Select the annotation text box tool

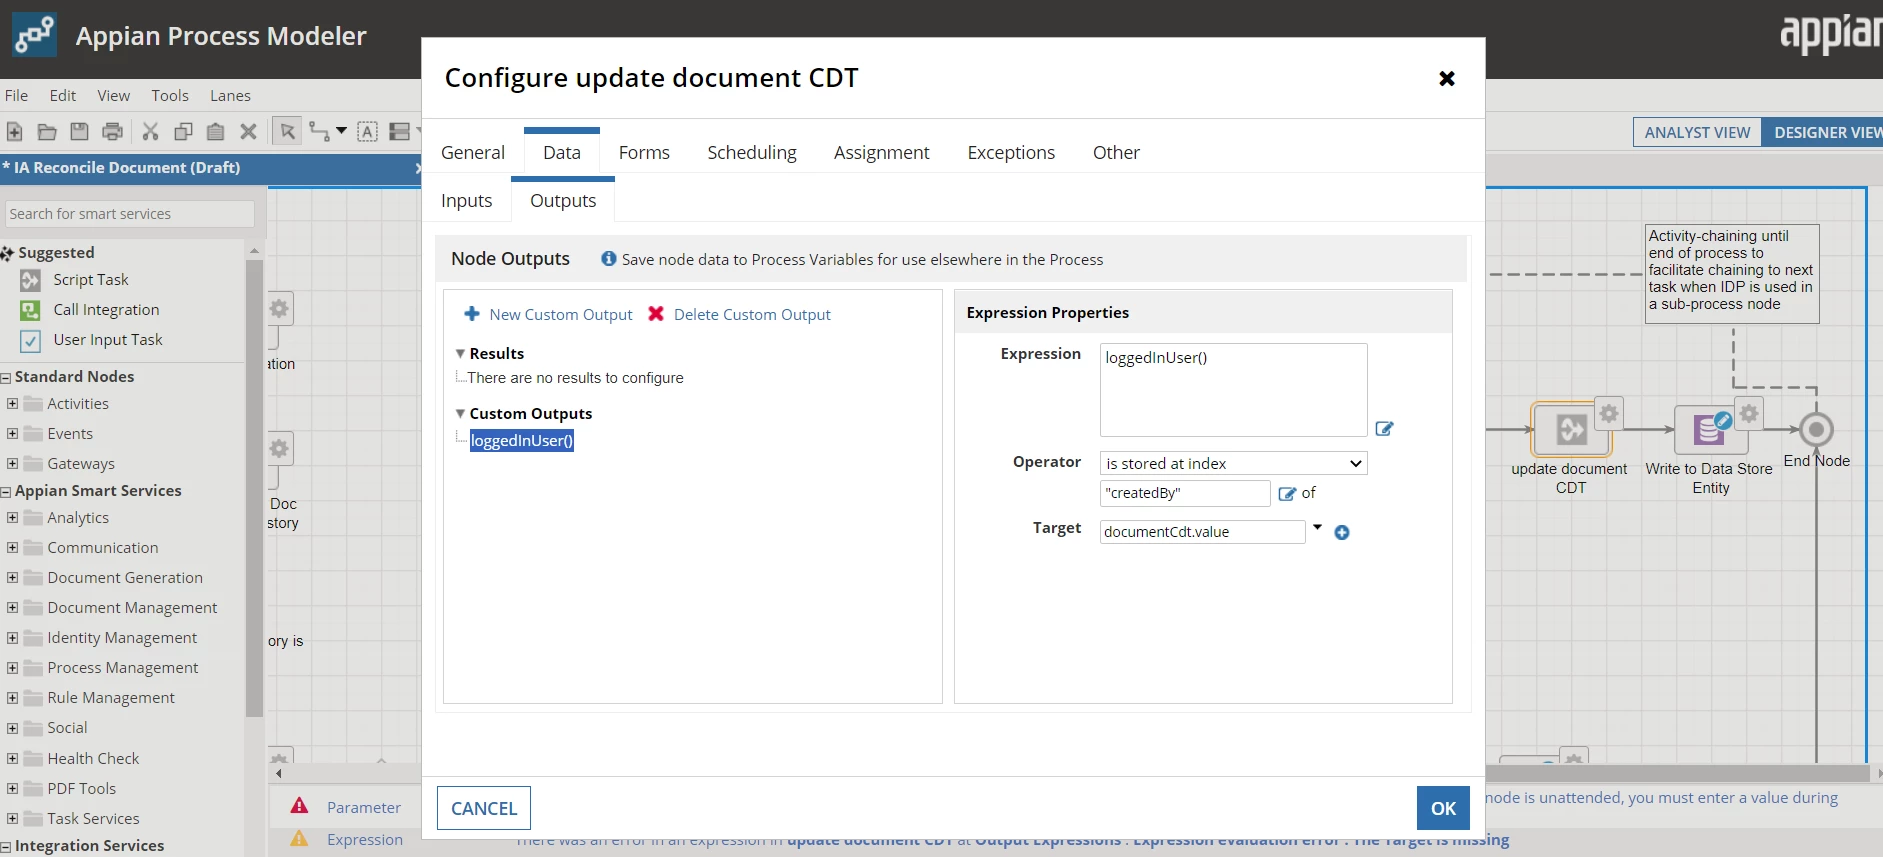pos(368,131)
